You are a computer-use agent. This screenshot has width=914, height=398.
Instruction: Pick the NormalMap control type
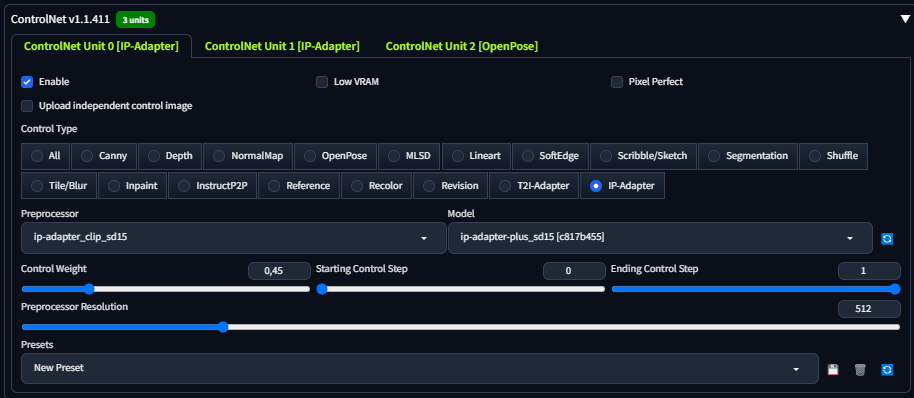(248, 156)
